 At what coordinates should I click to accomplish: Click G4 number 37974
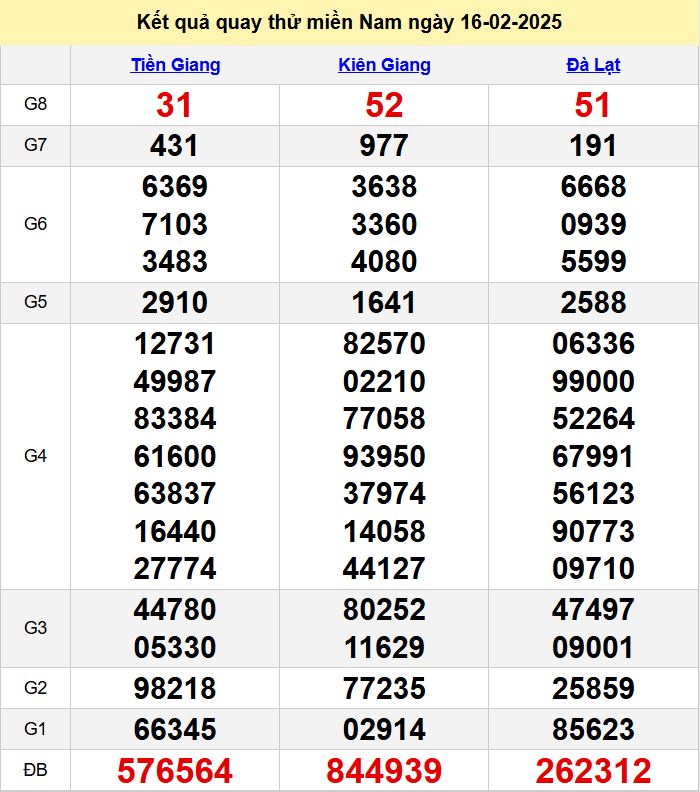[384, 493]
